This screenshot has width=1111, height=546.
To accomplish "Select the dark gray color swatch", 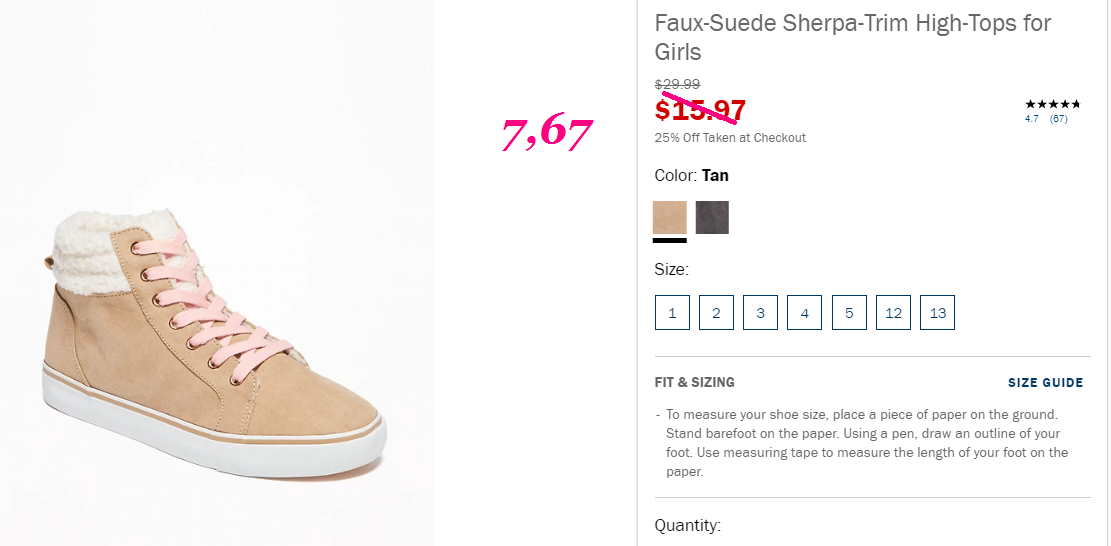I will tap(712, 217).
